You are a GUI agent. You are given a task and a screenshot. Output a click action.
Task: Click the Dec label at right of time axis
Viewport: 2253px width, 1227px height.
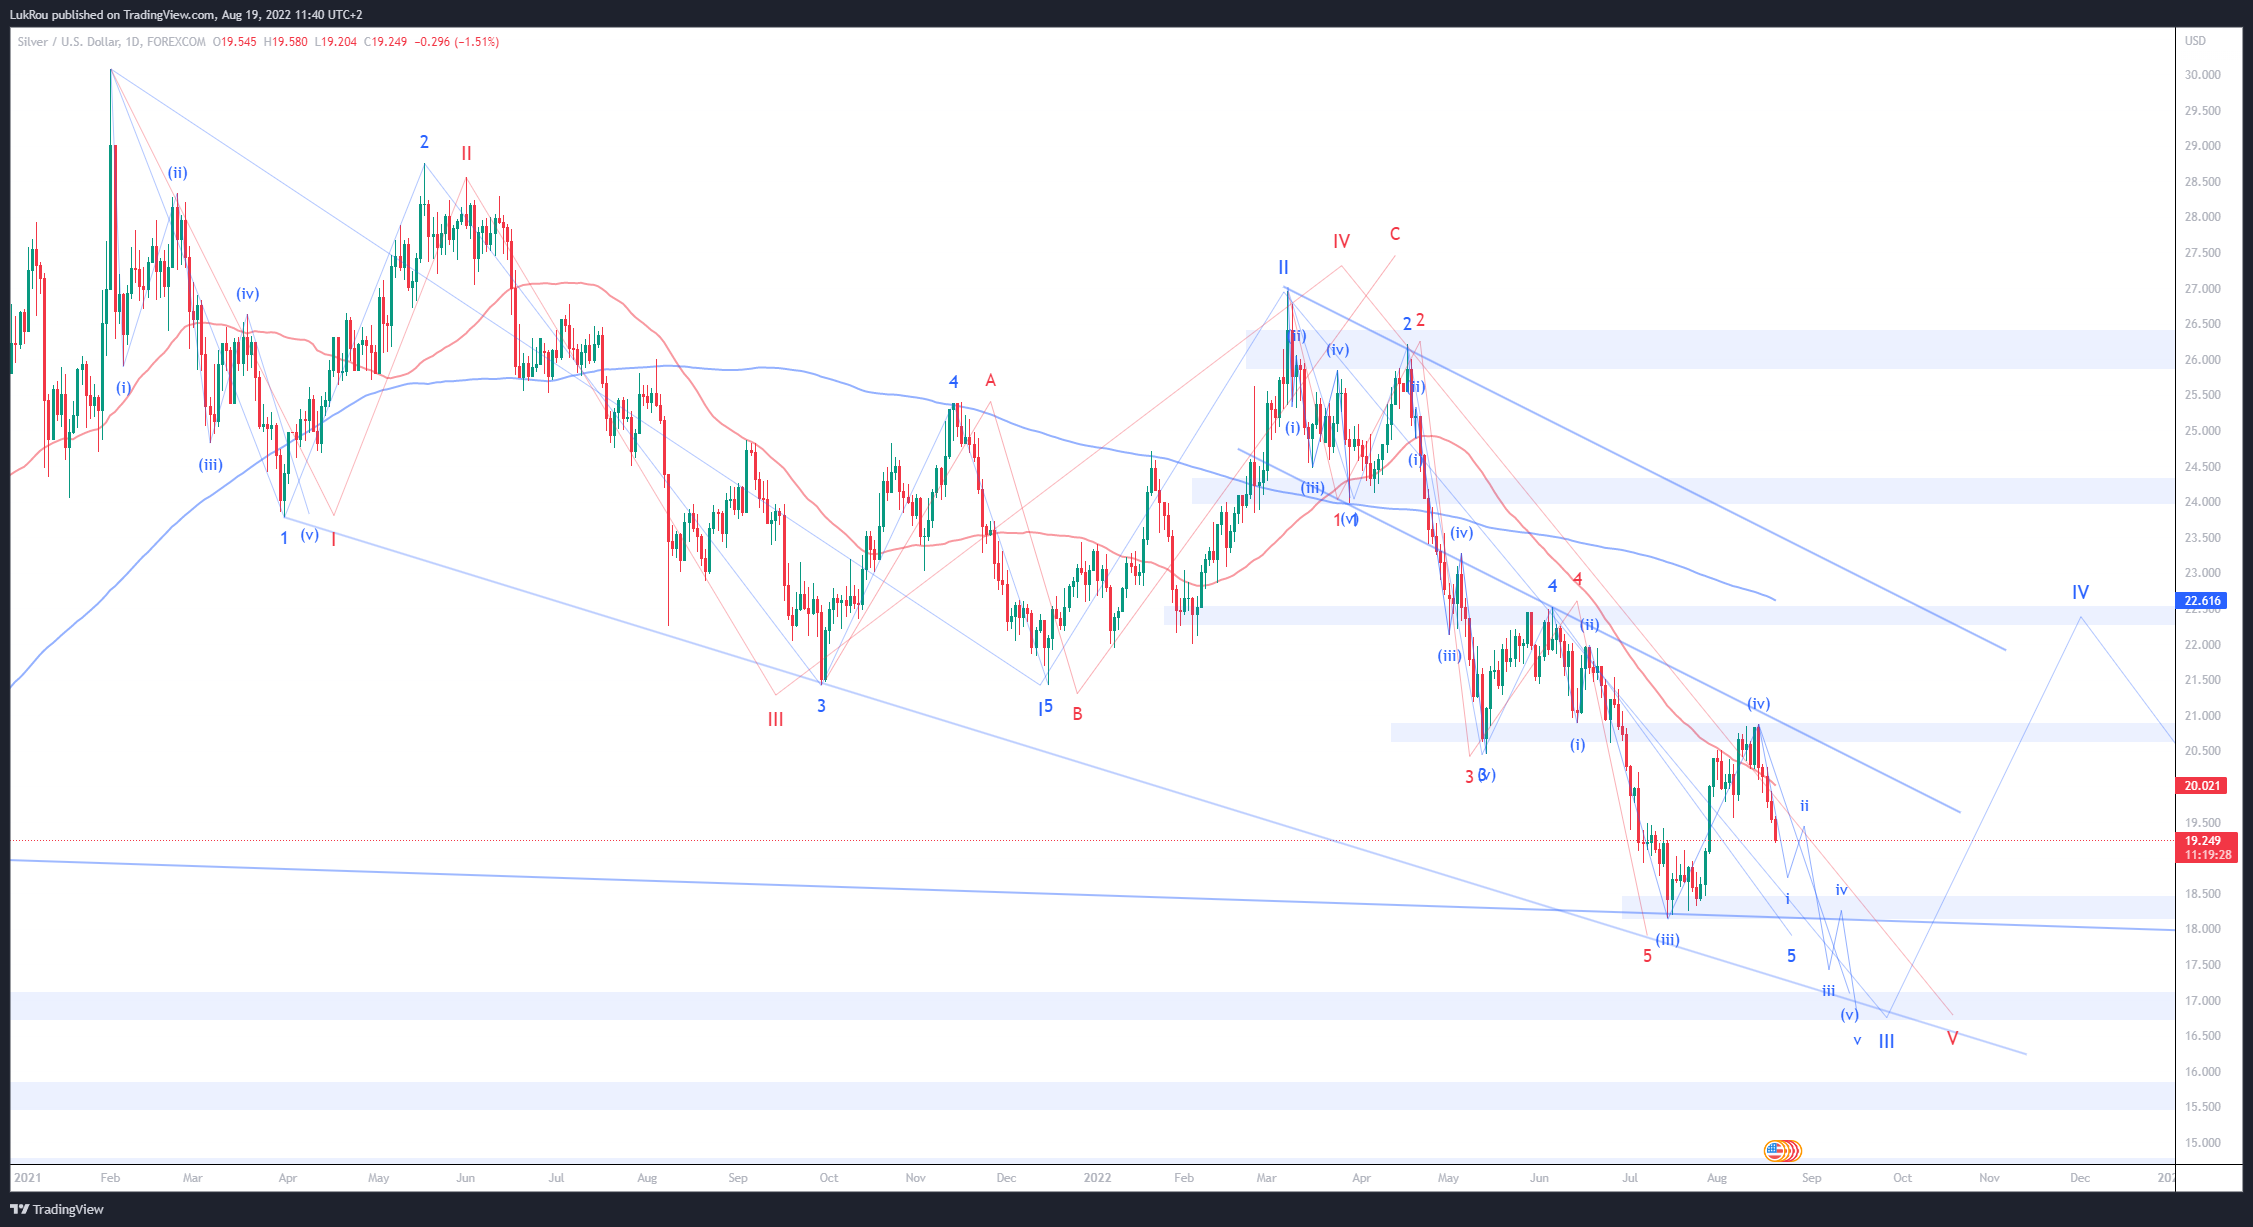(2080, 1178)
